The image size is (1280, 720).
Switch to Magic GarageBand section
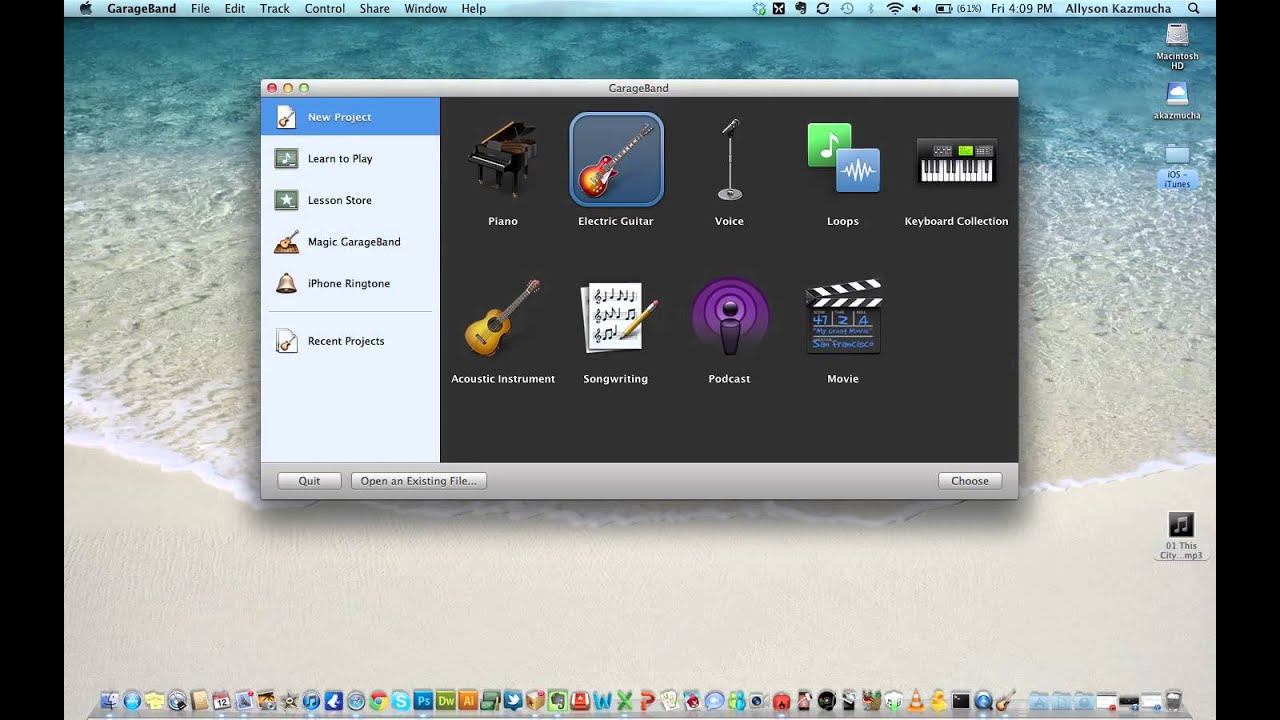coord(350,242)
